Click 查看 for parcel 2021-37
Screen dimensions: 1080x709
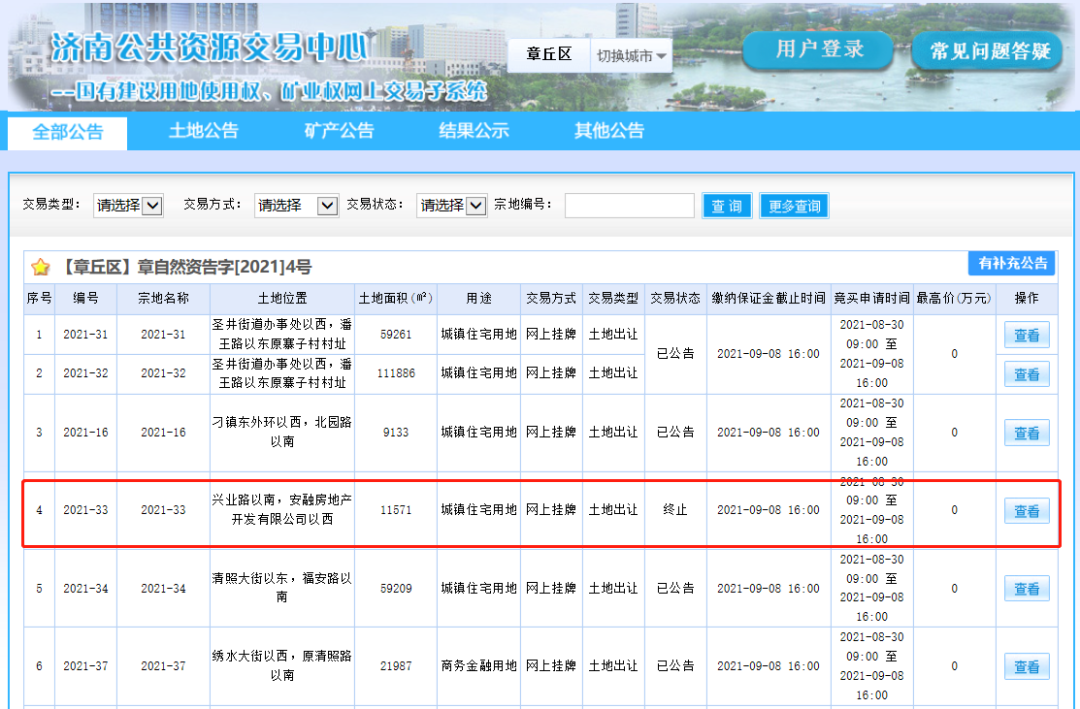1026,666
